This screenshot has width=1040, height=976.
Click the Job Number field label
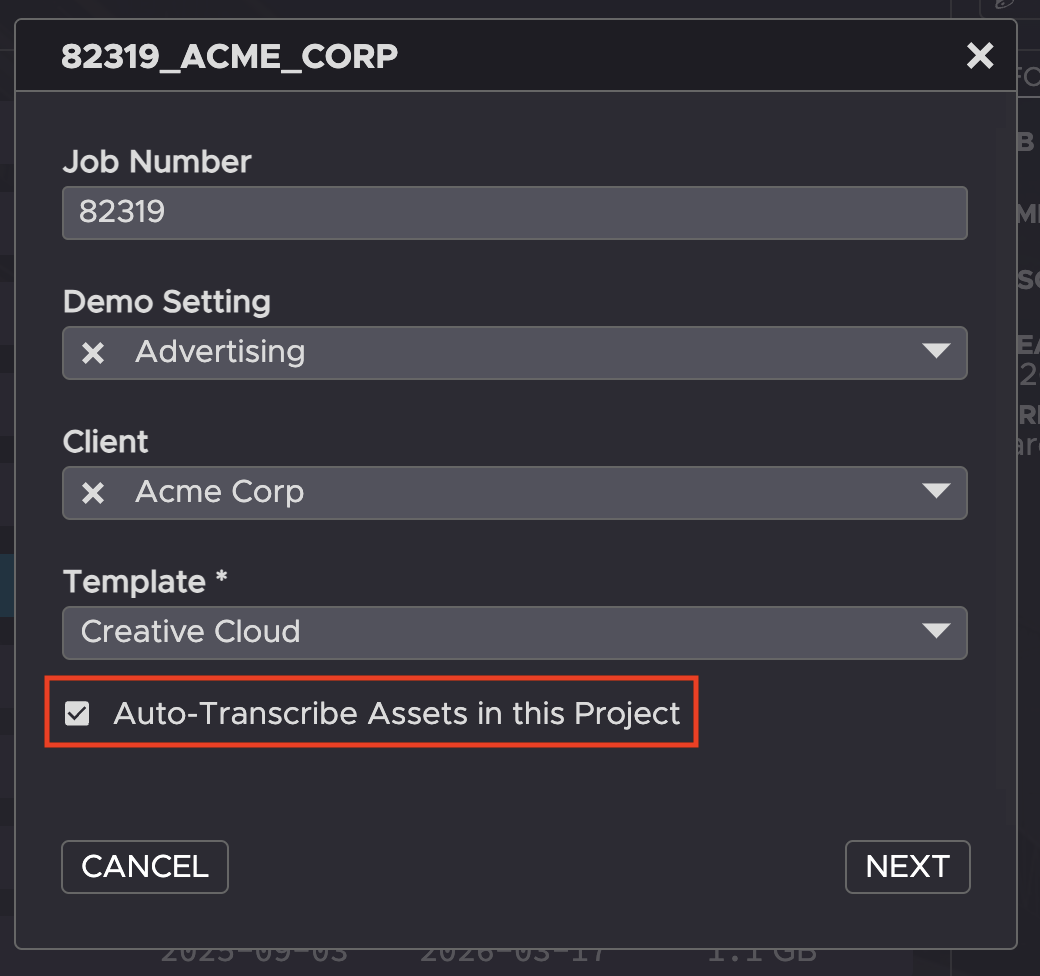(x=157, y=161)
